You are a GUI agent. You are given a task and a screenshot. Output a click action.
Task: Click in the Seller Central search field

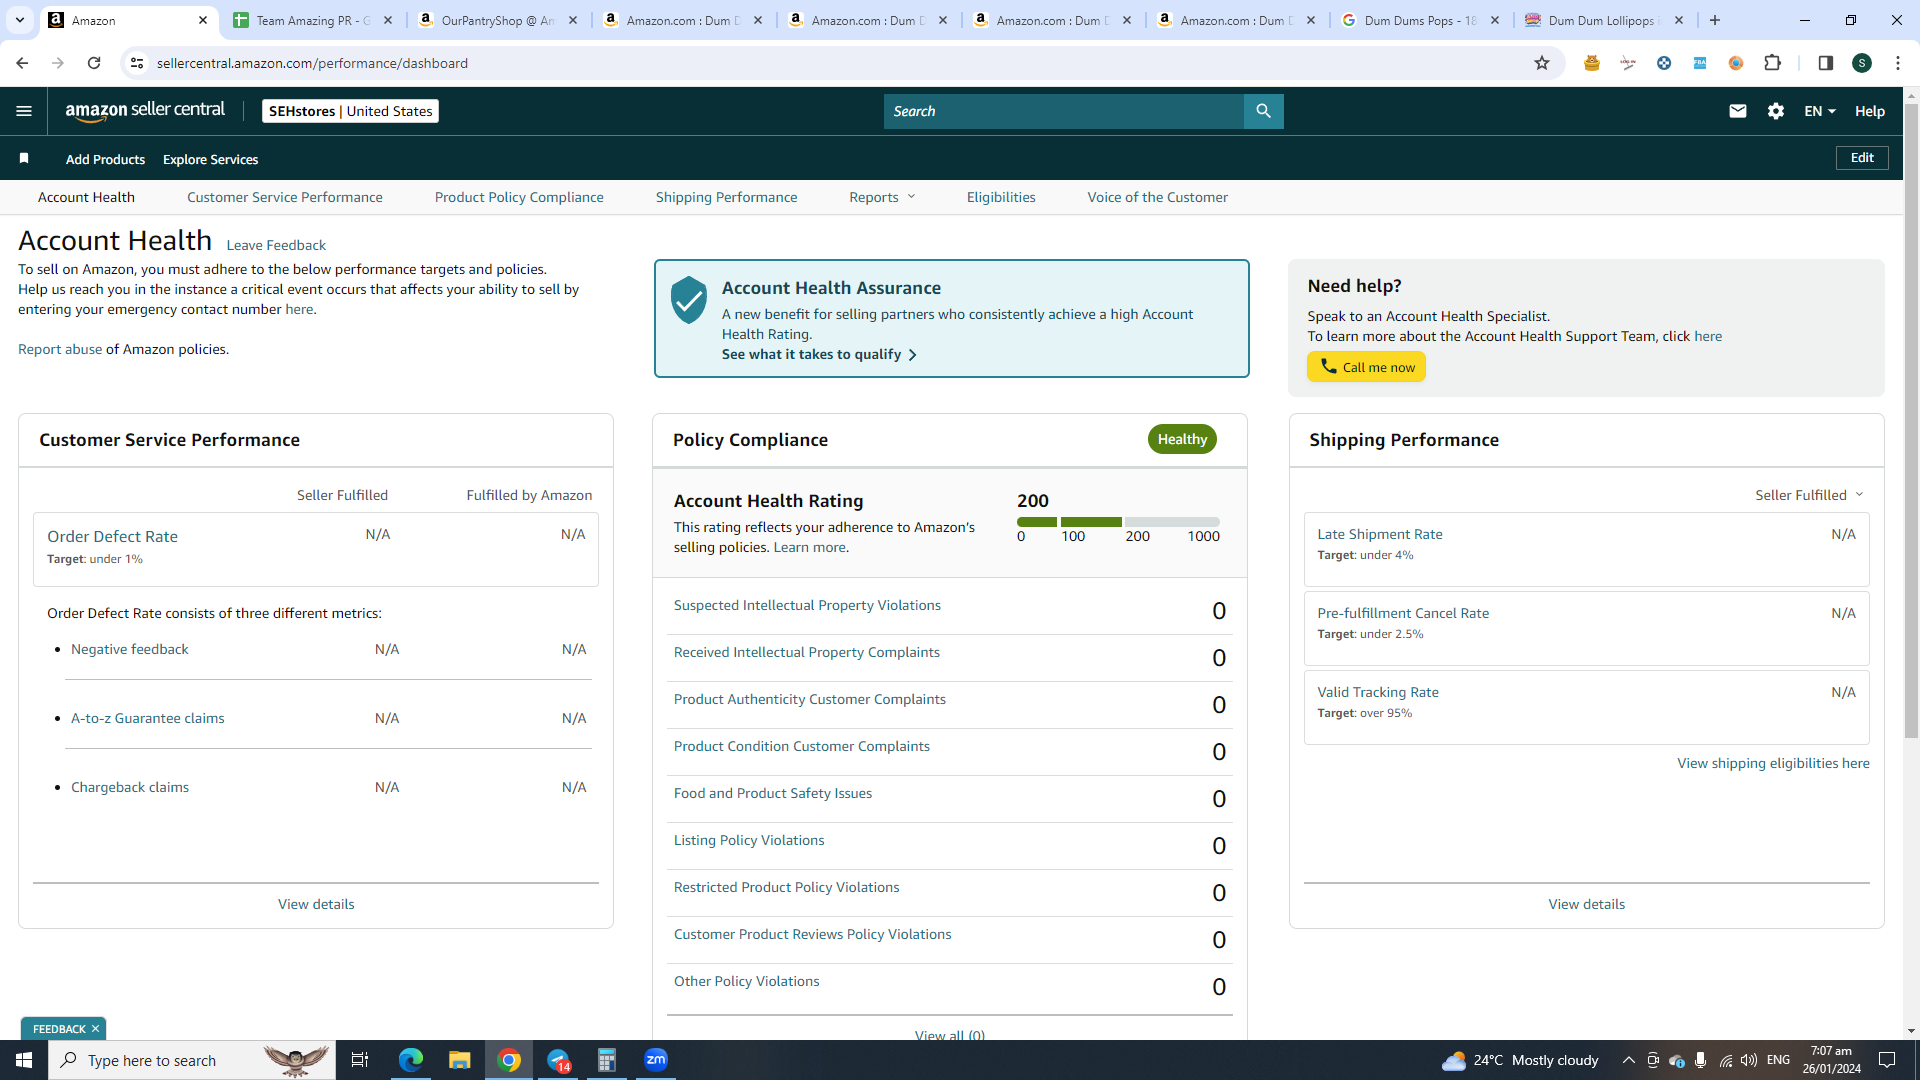coord(1063,111)
